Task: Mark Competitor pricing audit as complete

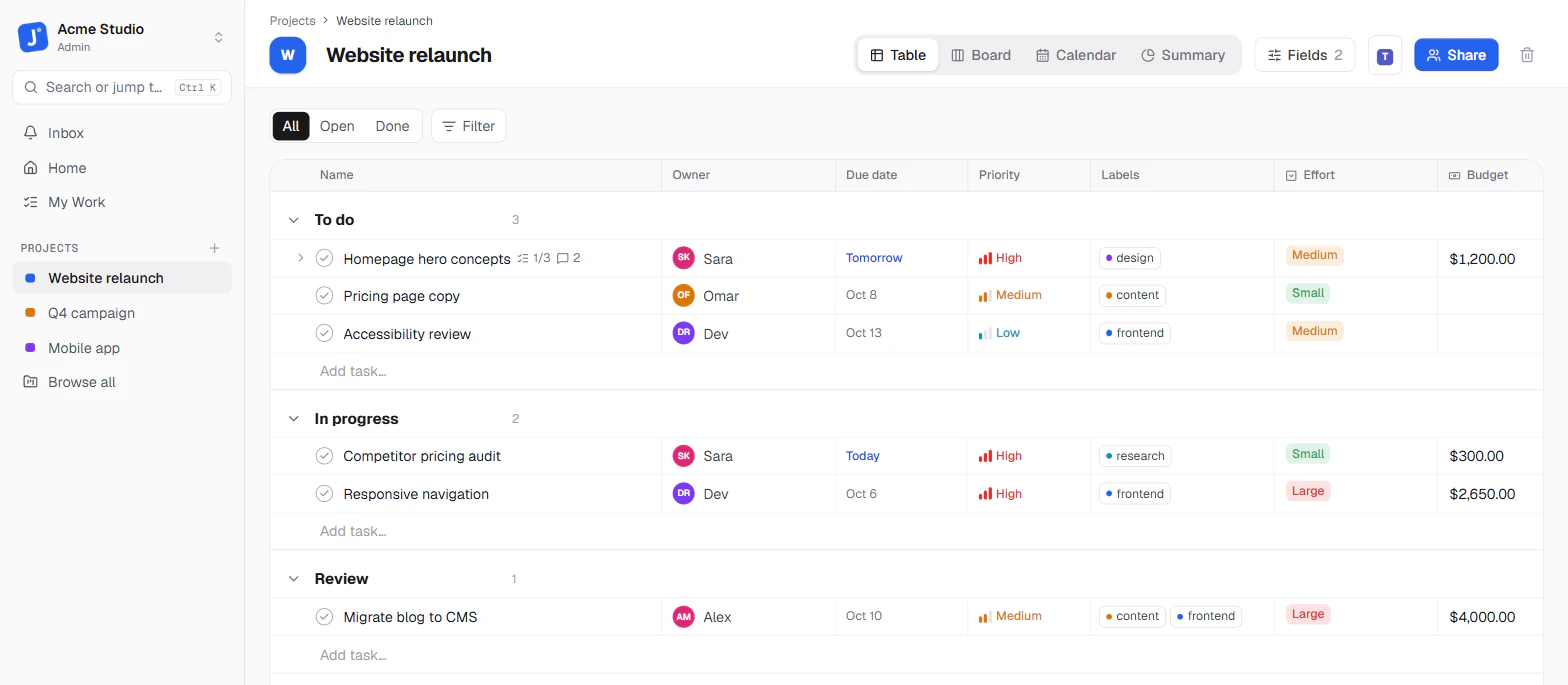Action: pyautogui.click(x=324, y=455)
